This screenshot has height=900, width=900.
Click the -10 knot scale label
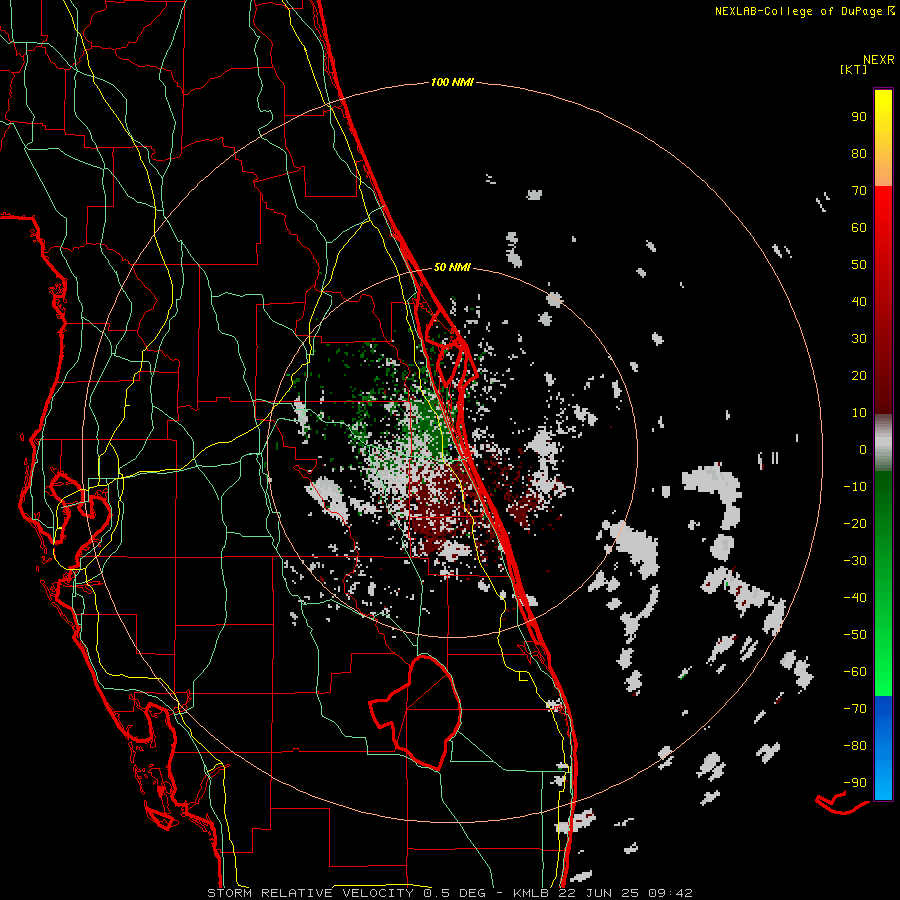point(855,487)
